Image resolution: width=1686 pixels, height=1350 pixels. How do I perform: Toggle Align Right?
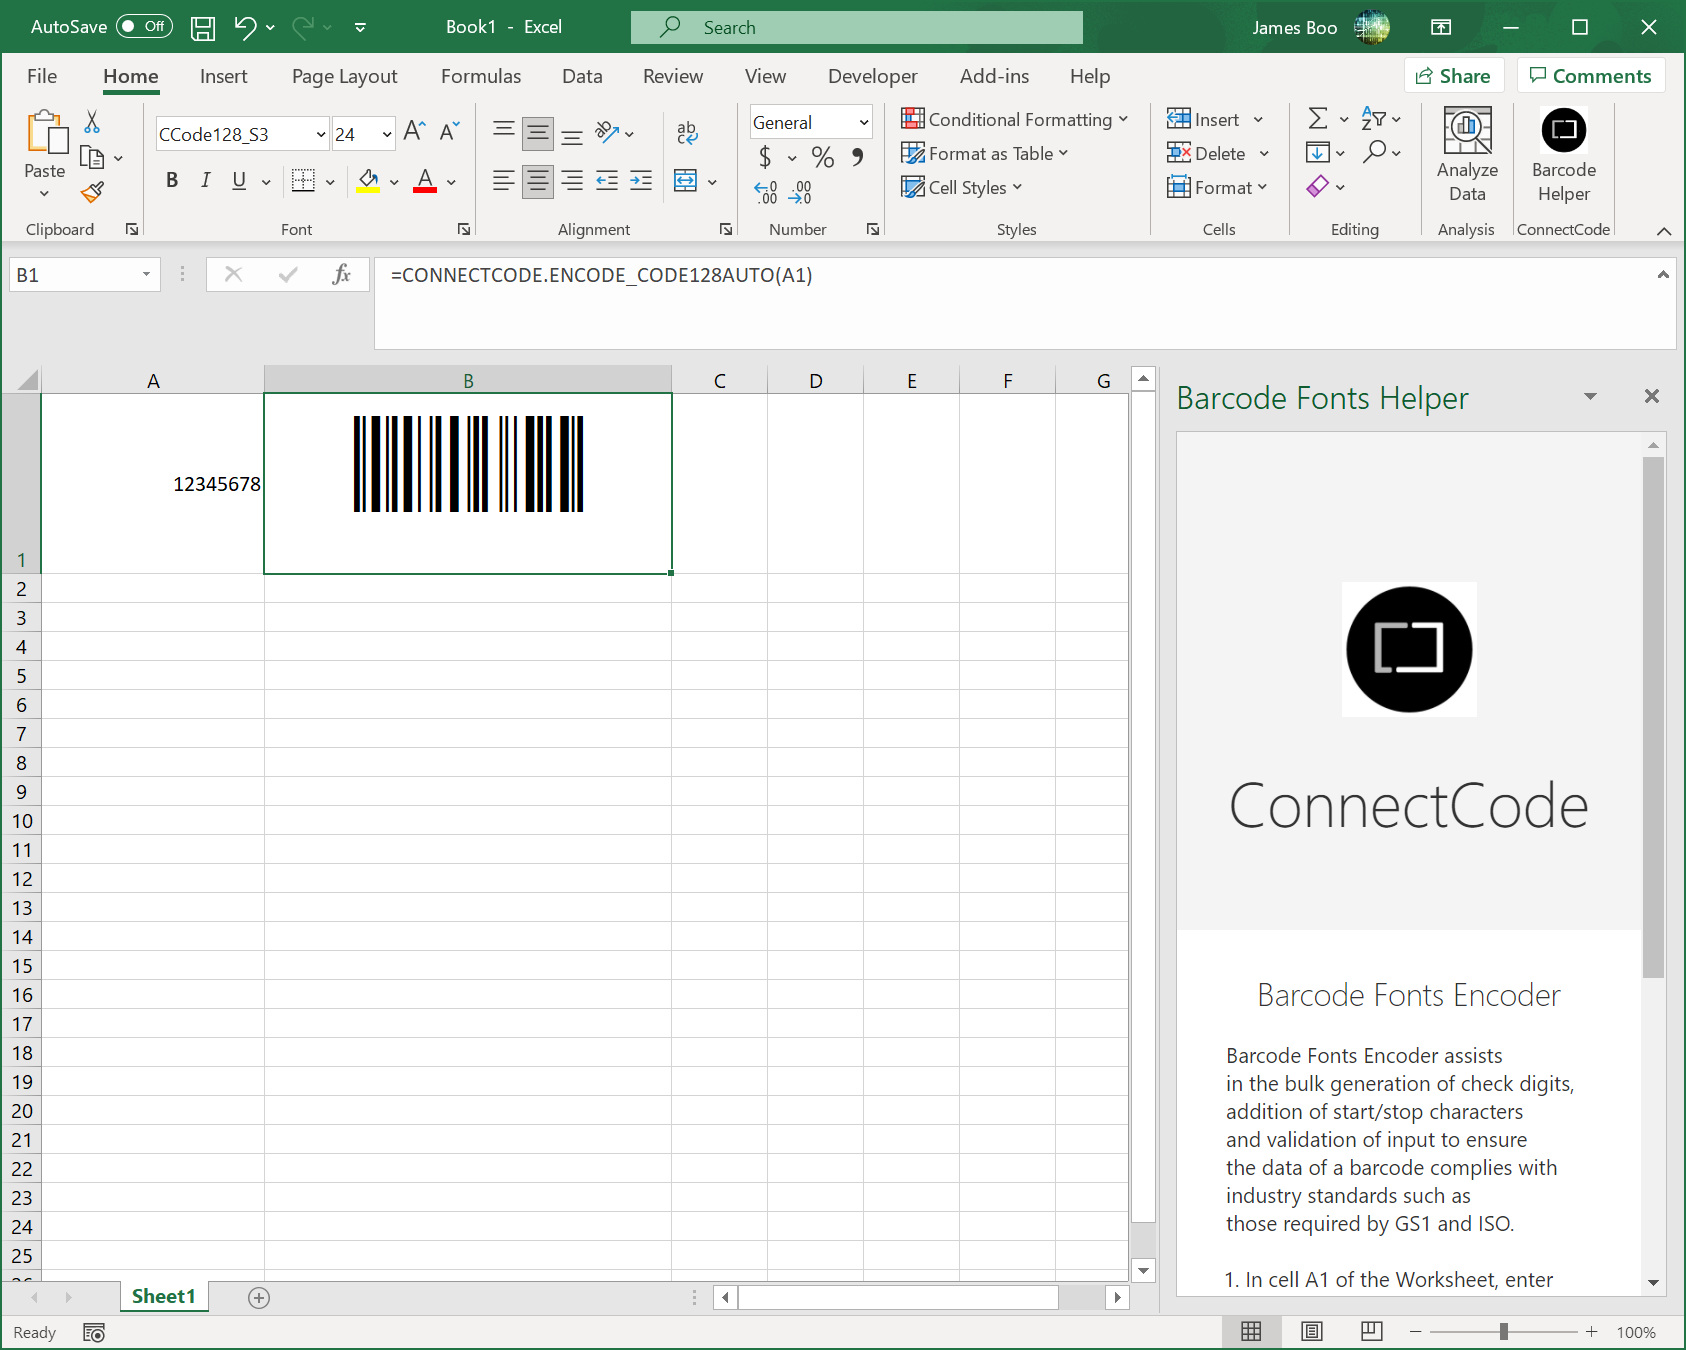pyautogui.click(x=572, y=181)
